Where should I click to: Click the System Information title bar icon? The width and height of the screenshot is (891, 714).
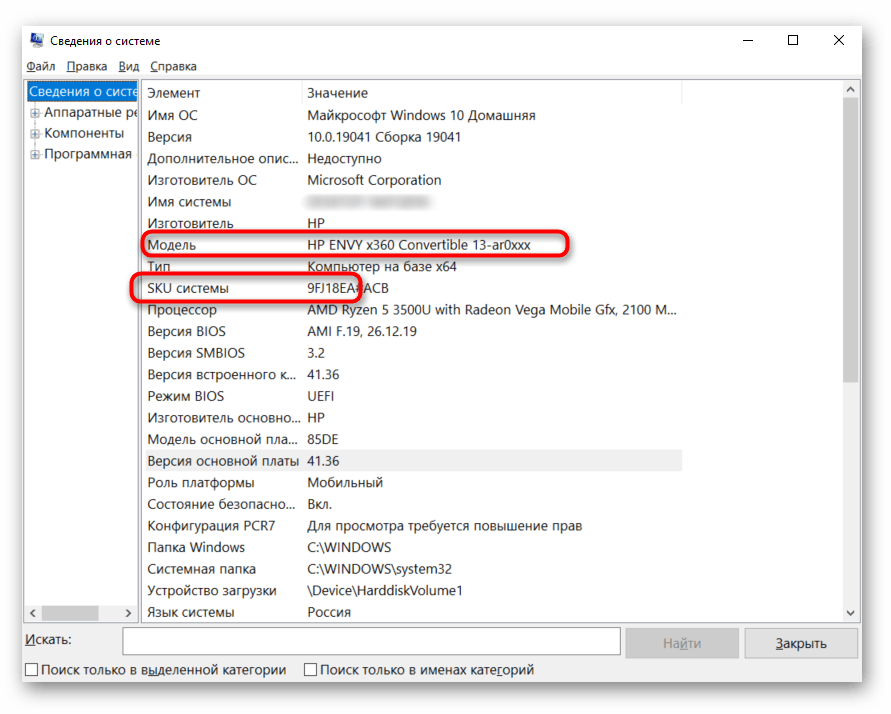click(37, 40)
